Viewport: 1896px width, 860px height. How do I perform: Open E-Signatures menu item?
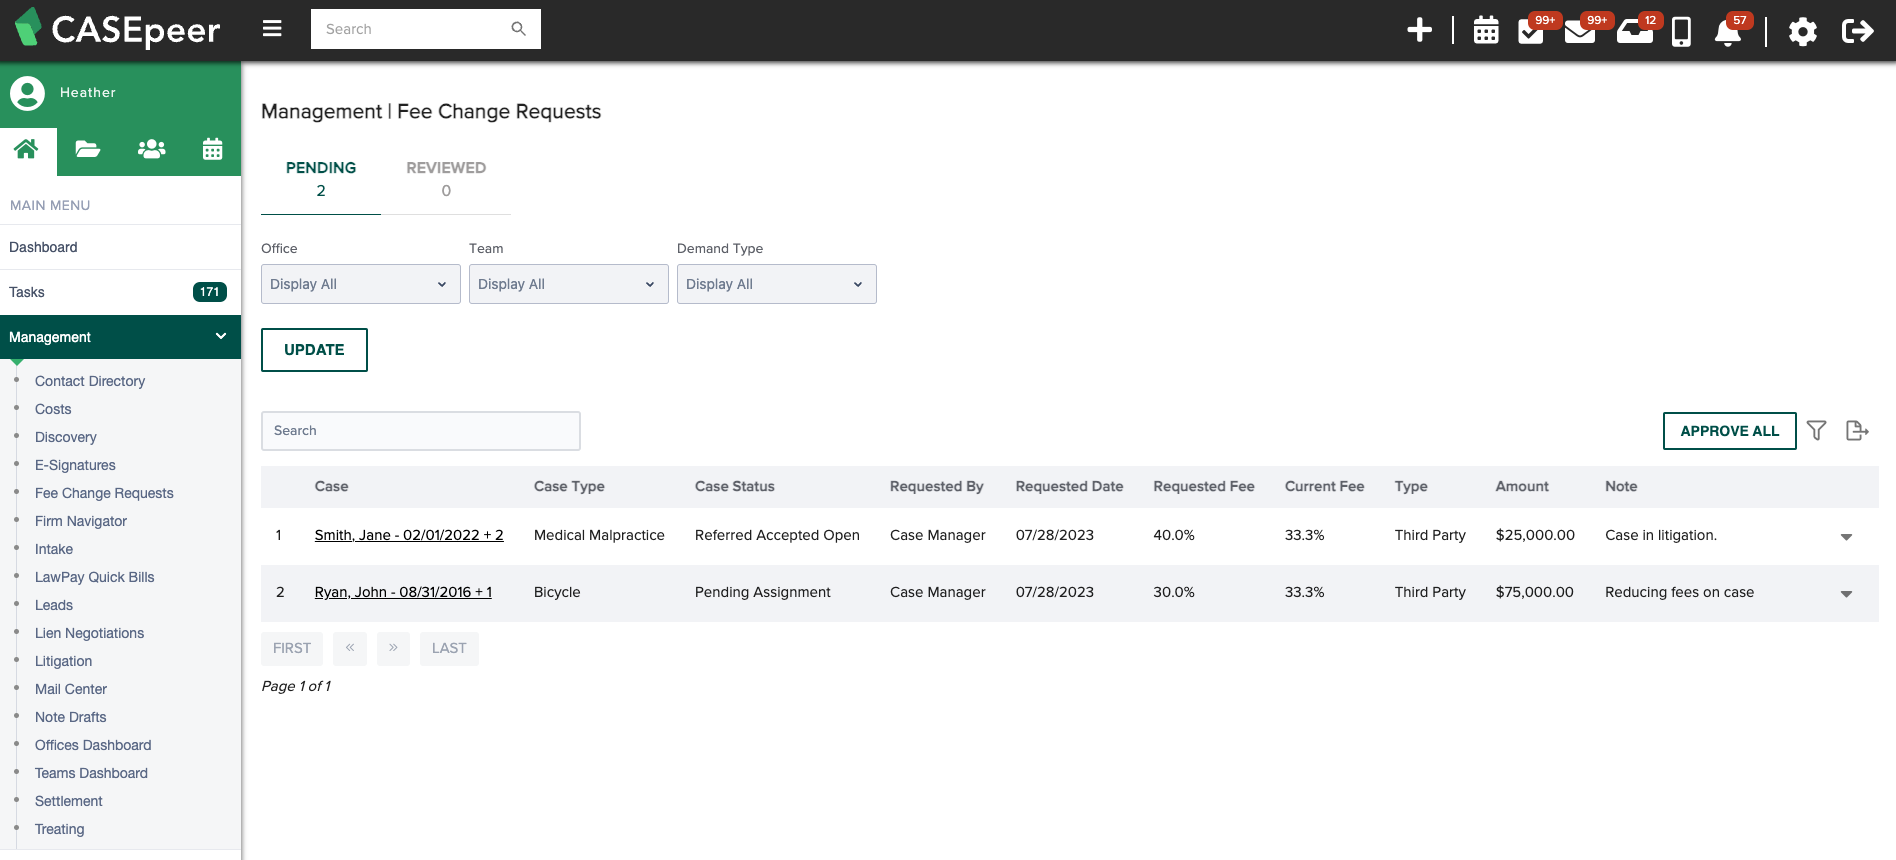click(x=75, y=465)
